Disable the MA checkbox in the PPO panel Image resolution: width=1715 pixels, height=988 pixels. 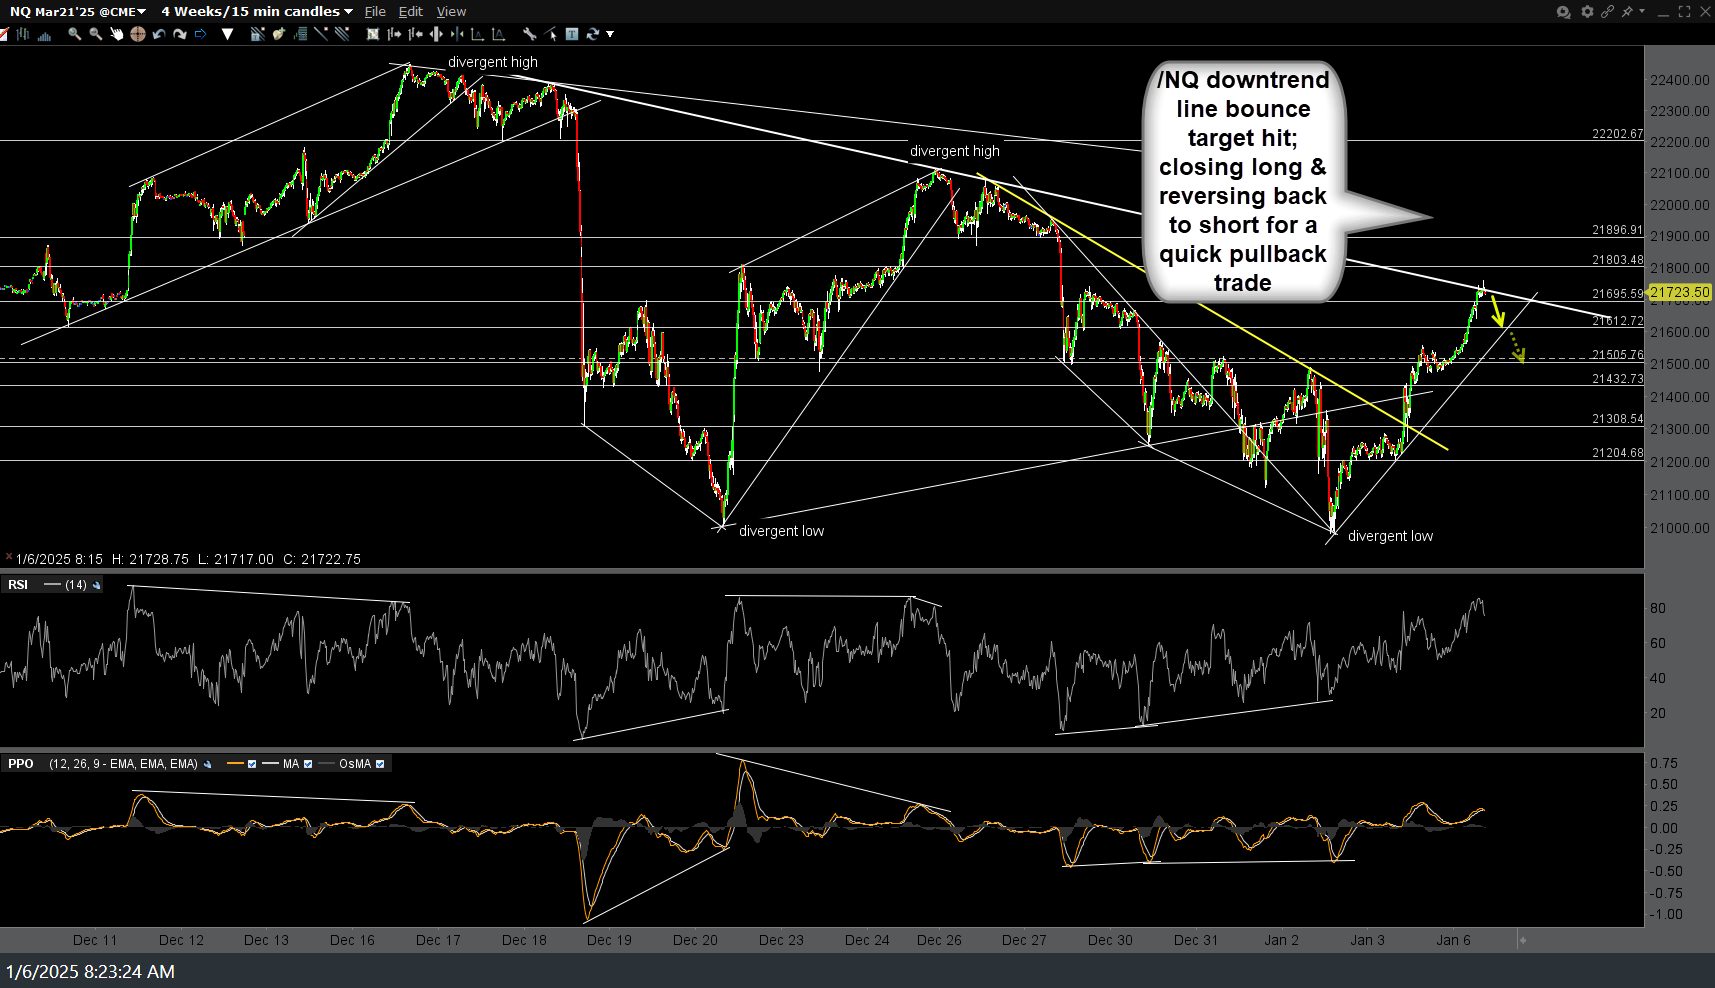[x=309, y=763]
